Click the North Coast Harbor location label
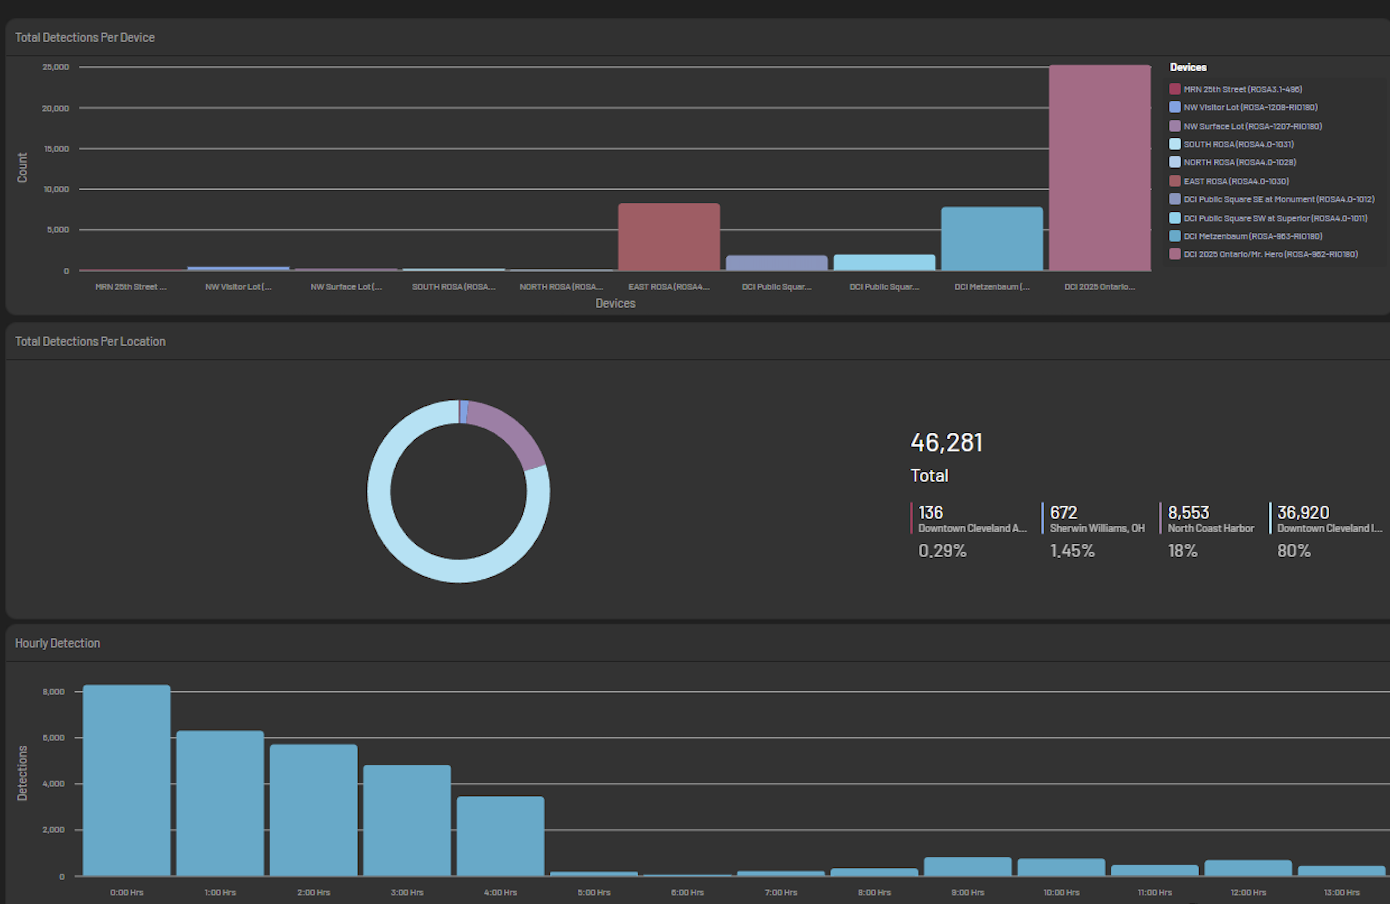 1211,528
